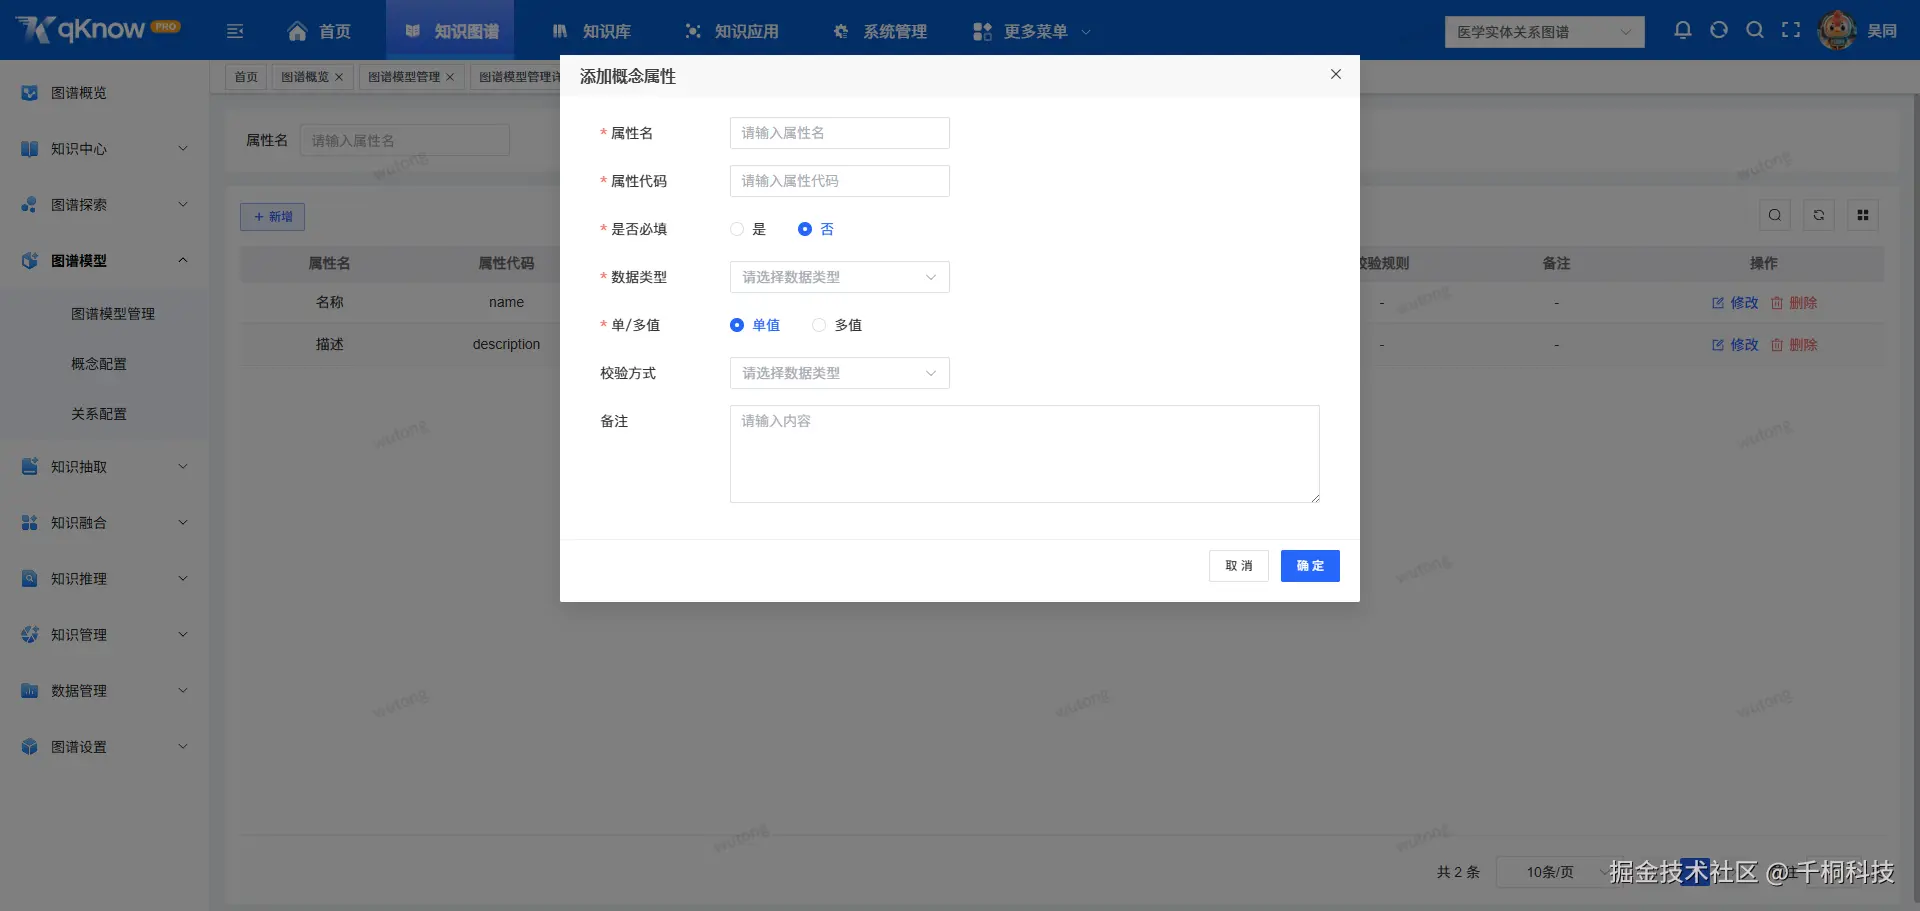
Task: Click the 确定 confirm button
Action: pyautogui.click(x=1310, y=565)
